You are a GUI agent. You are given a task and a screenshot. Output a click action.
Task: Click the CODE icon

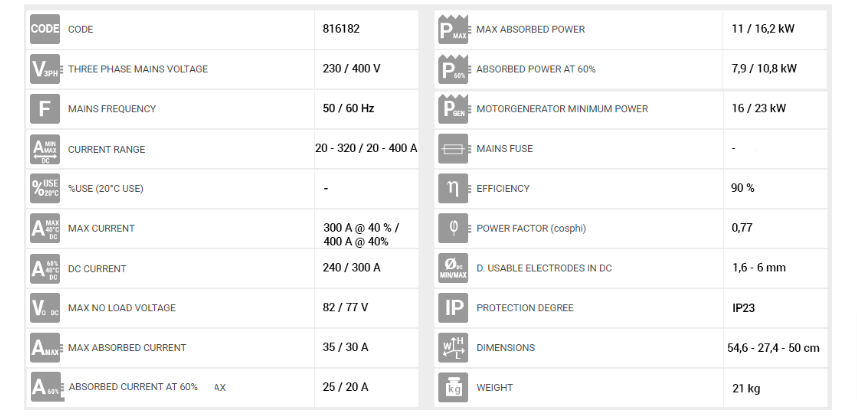click(x=45, y=29)
